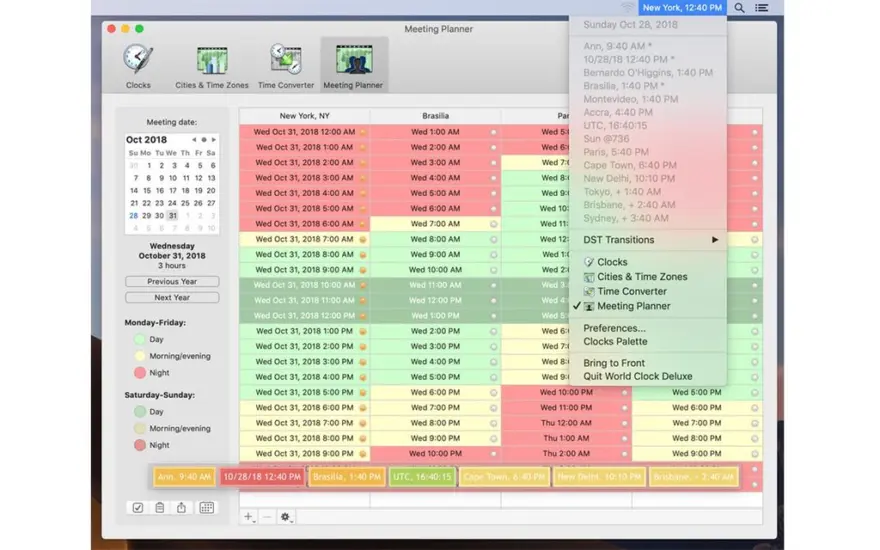Click the New York, 12:40 PM menu bar clock
Screen dimensions: 880x550
(x=682, y=8)
